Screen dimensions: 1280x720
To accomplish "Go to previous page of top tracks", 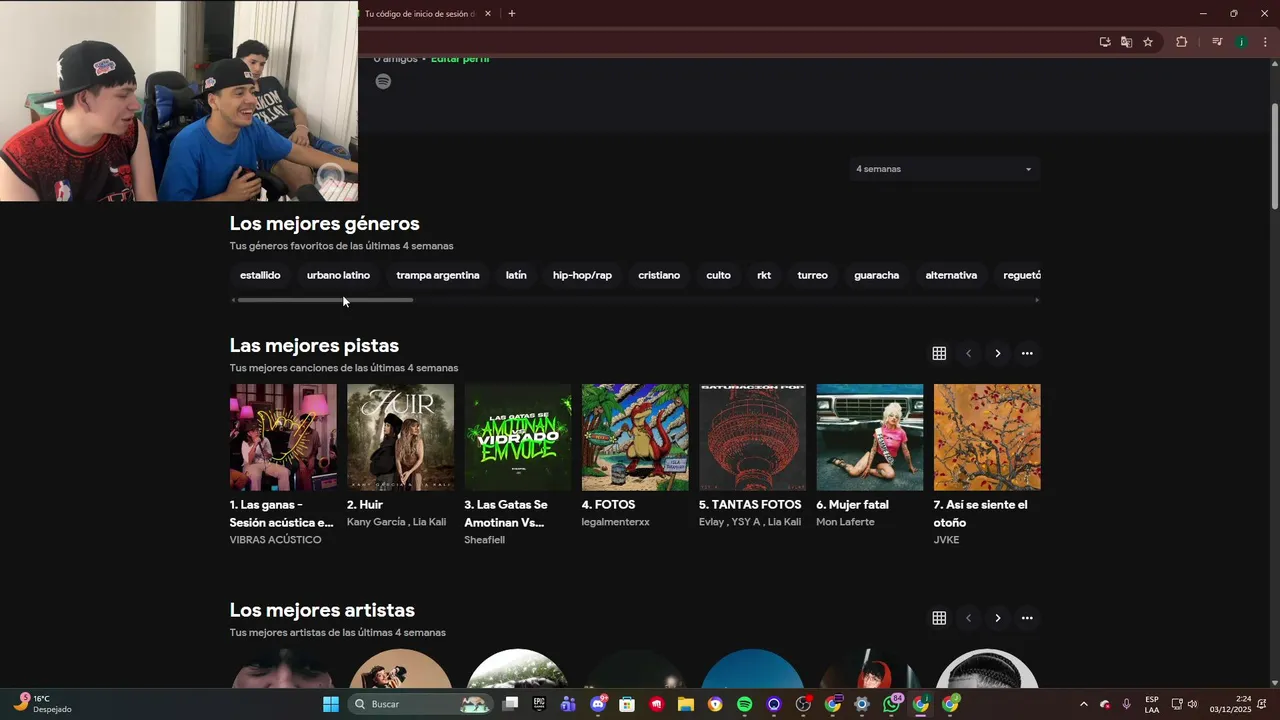I will click(x=968, y=353).
